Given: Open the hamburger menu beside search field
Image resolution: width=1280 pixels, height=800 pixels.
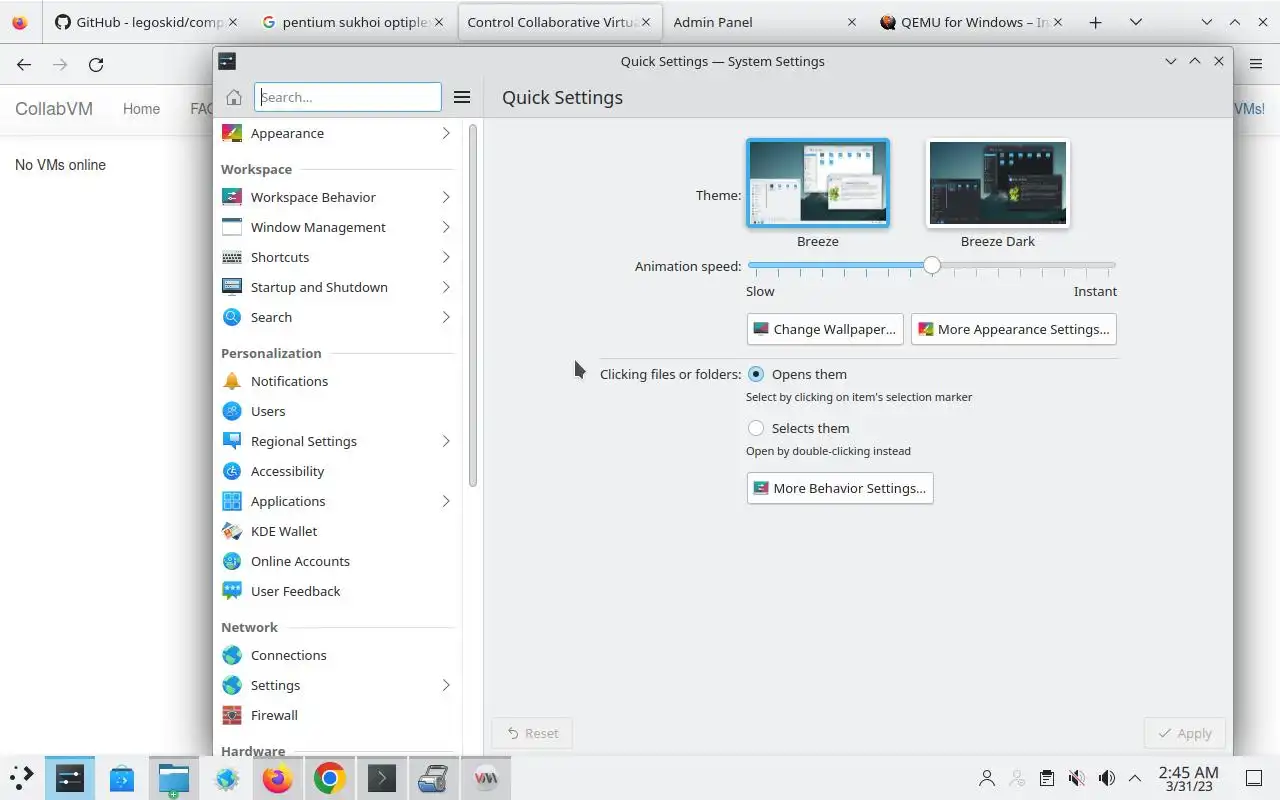Looking at the screenshot, I should pyautogui.click(x=462, y=97).
